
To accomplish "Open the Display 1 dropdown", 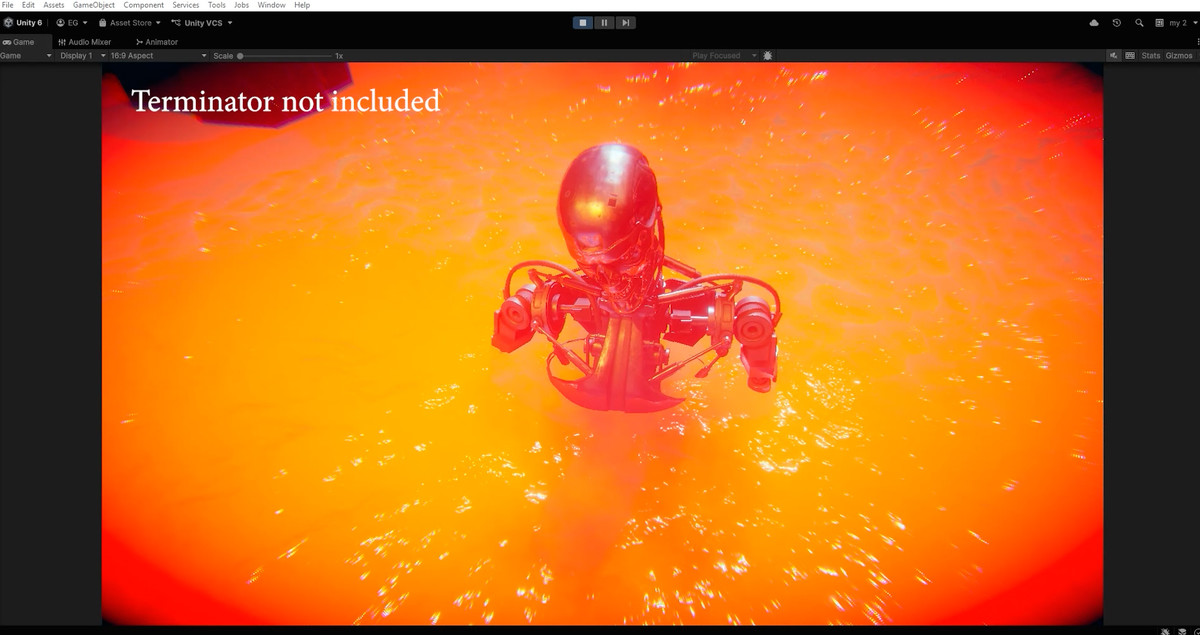I will (82, 56).
